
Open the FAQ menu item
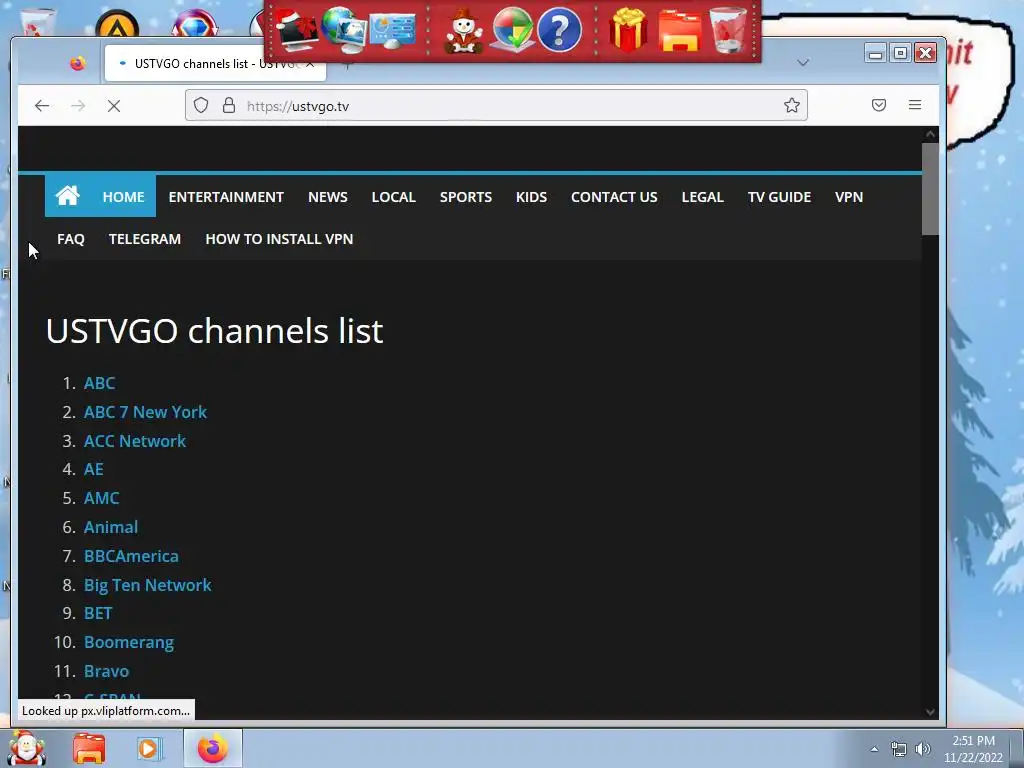(71, 239)
